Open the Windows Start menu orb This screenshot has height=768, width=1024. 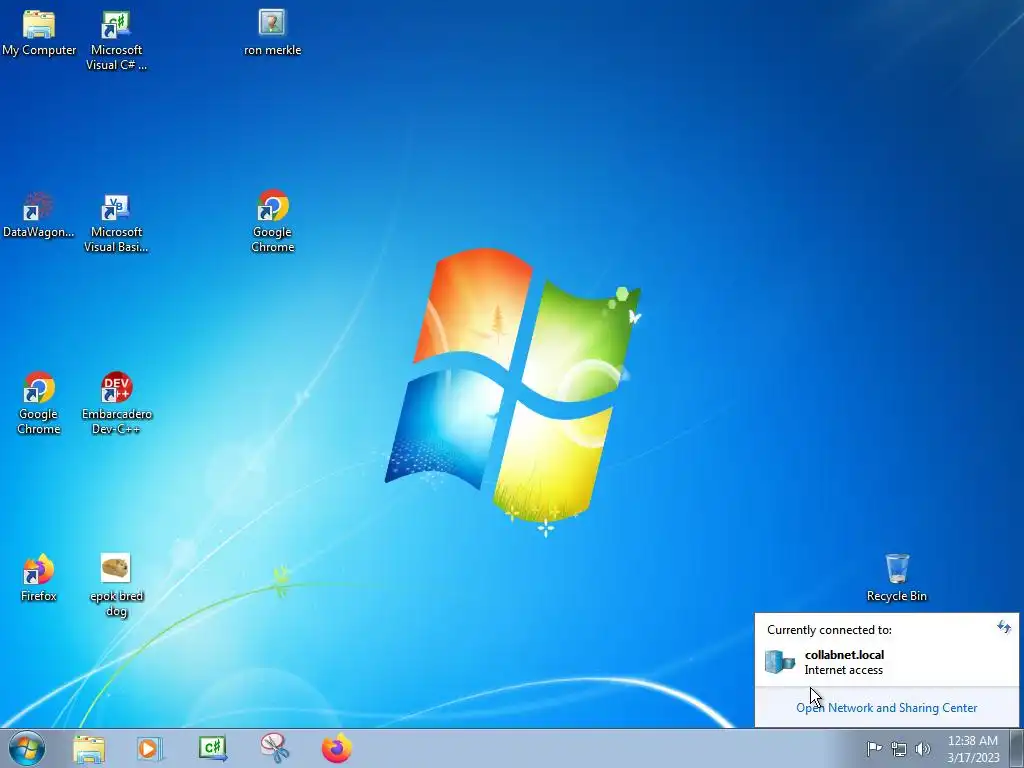tap(27, 748)
